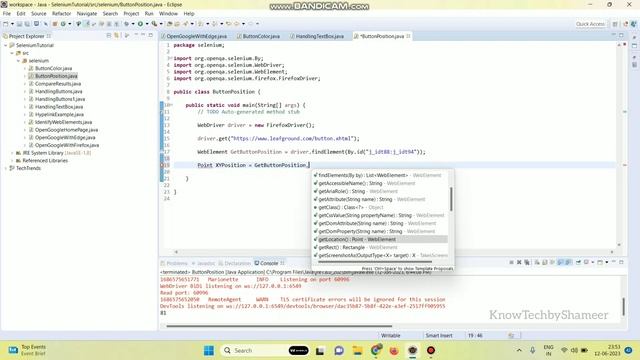Click the Save toolbar icon
Image resolution: width=640 pixels, height=360 pixels.
pyautogui.click(x=19, y=24)
